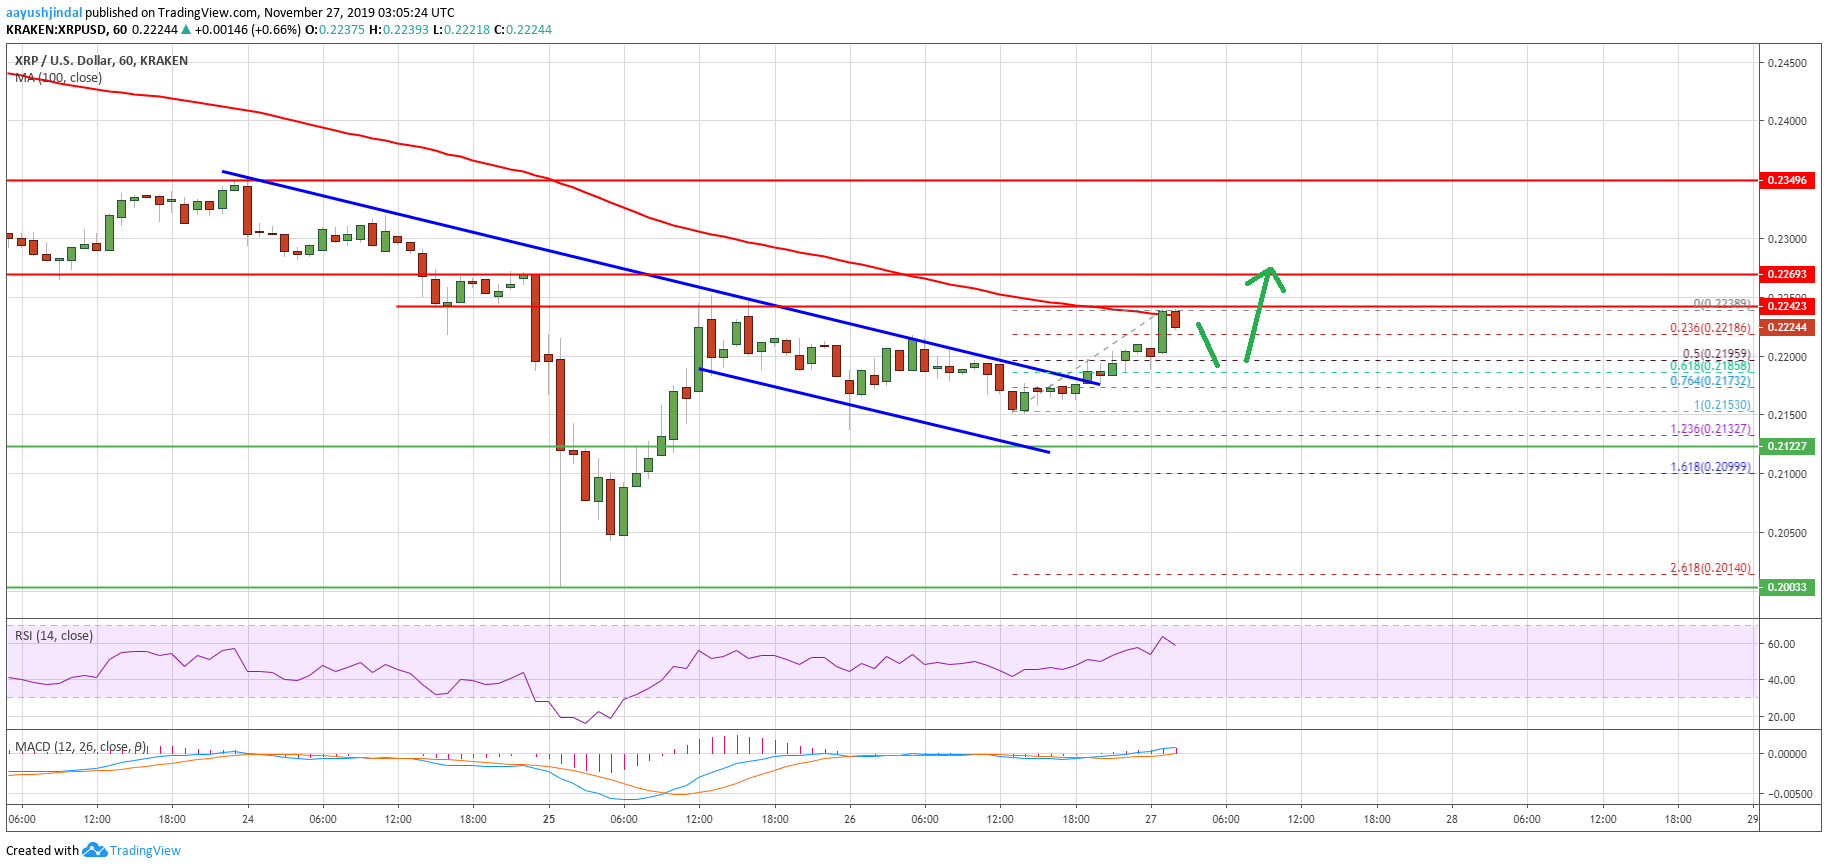Select the KRAKEN:XRPUSD, 60 symbol header
Viewport: 1828px width, 868px height.
66,30
